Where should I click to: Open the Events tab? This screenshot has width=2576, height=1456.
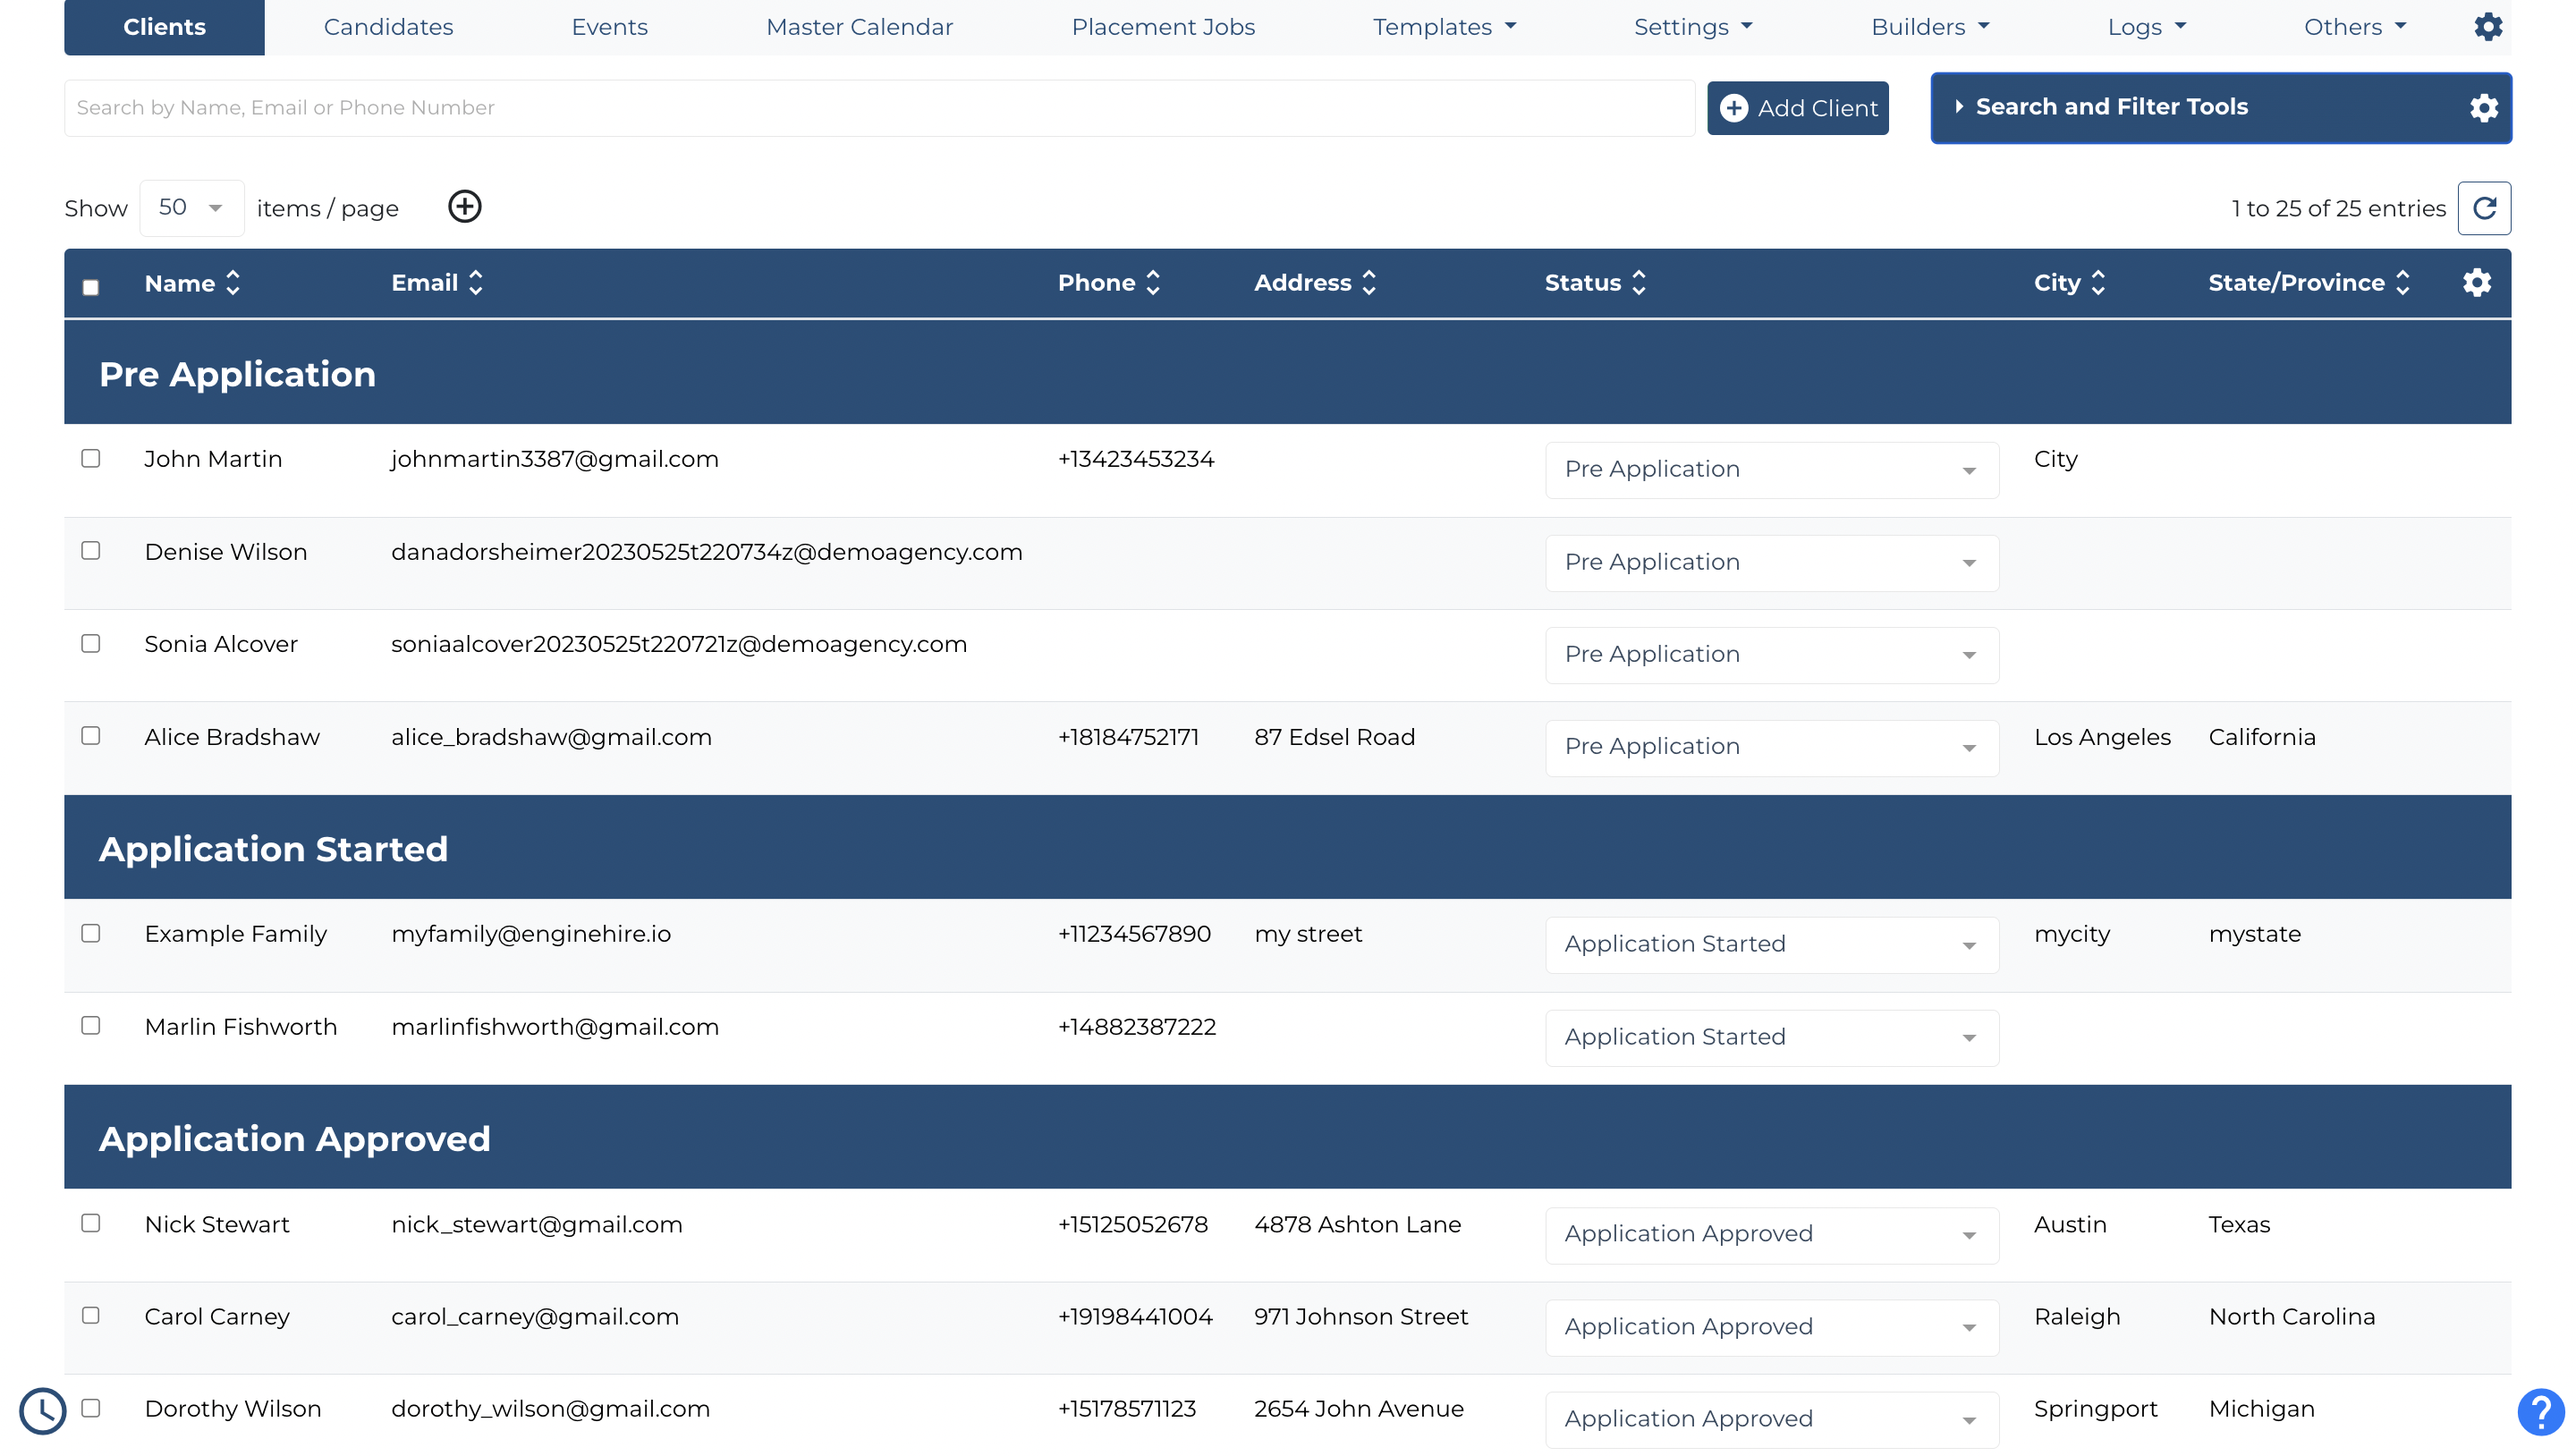[609, 27]
